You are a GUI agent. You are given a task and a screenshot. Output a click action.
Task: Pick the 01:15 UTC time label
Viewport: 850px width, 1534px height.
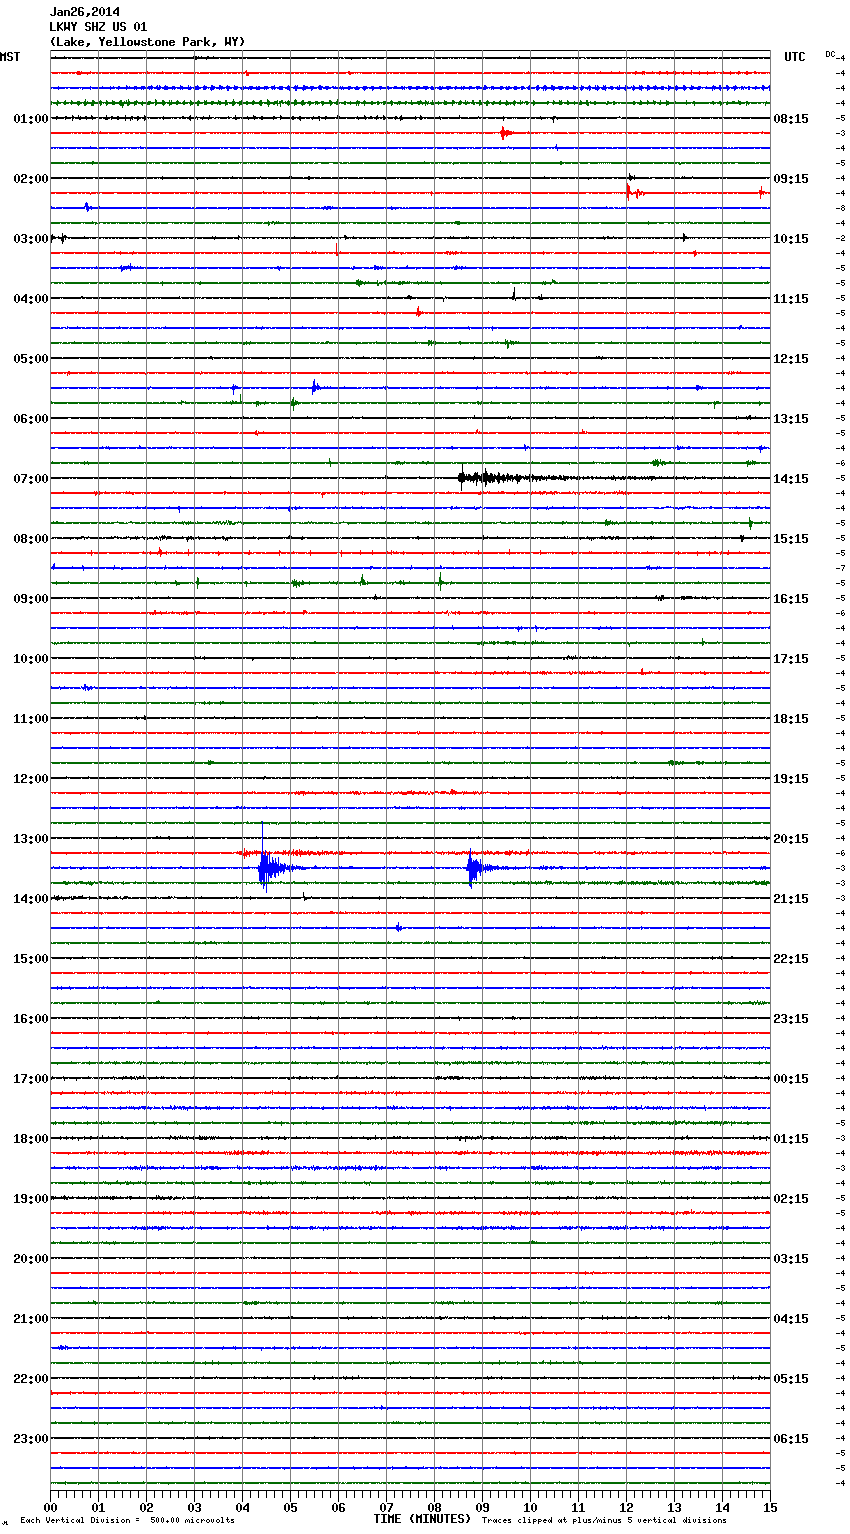(x=791, y=1139)
